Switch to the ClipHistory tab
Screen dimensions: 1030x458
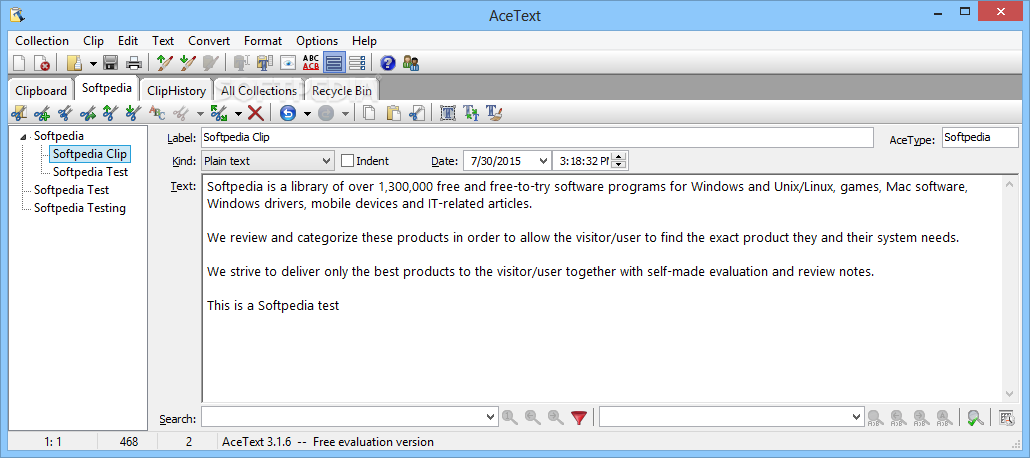click(176, 91)
